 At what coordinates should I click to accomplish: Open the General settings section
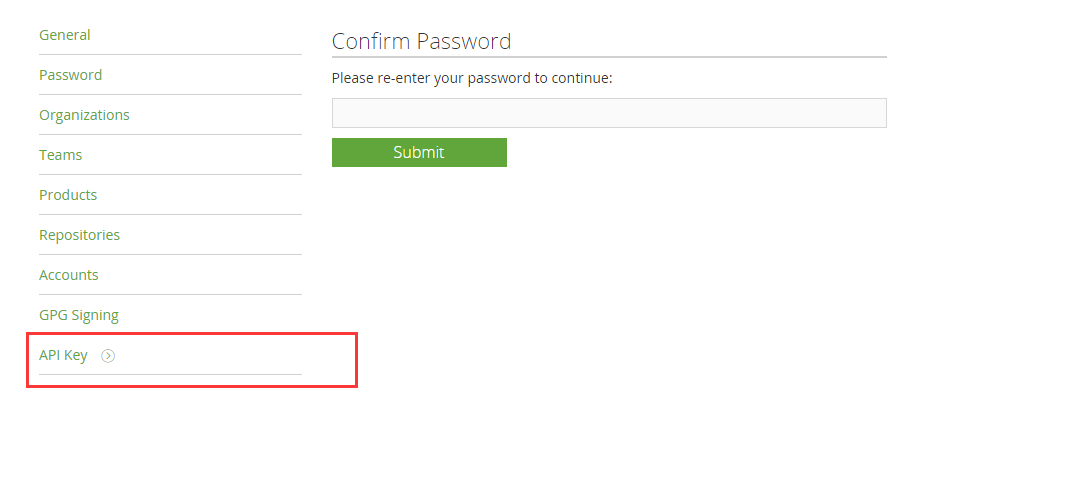pyautogui.click(x=65, y=35)
